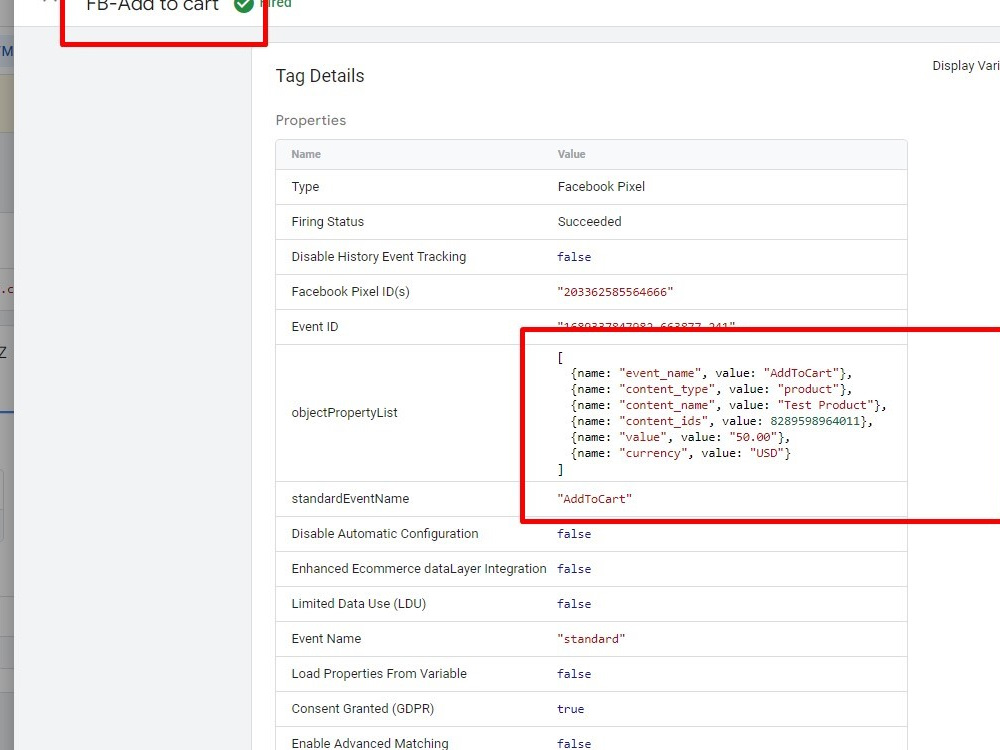Click the Disable History Event Tracking row
Image resolution: width=1000 pixels, height=750 pixels.
pos(378,256)
